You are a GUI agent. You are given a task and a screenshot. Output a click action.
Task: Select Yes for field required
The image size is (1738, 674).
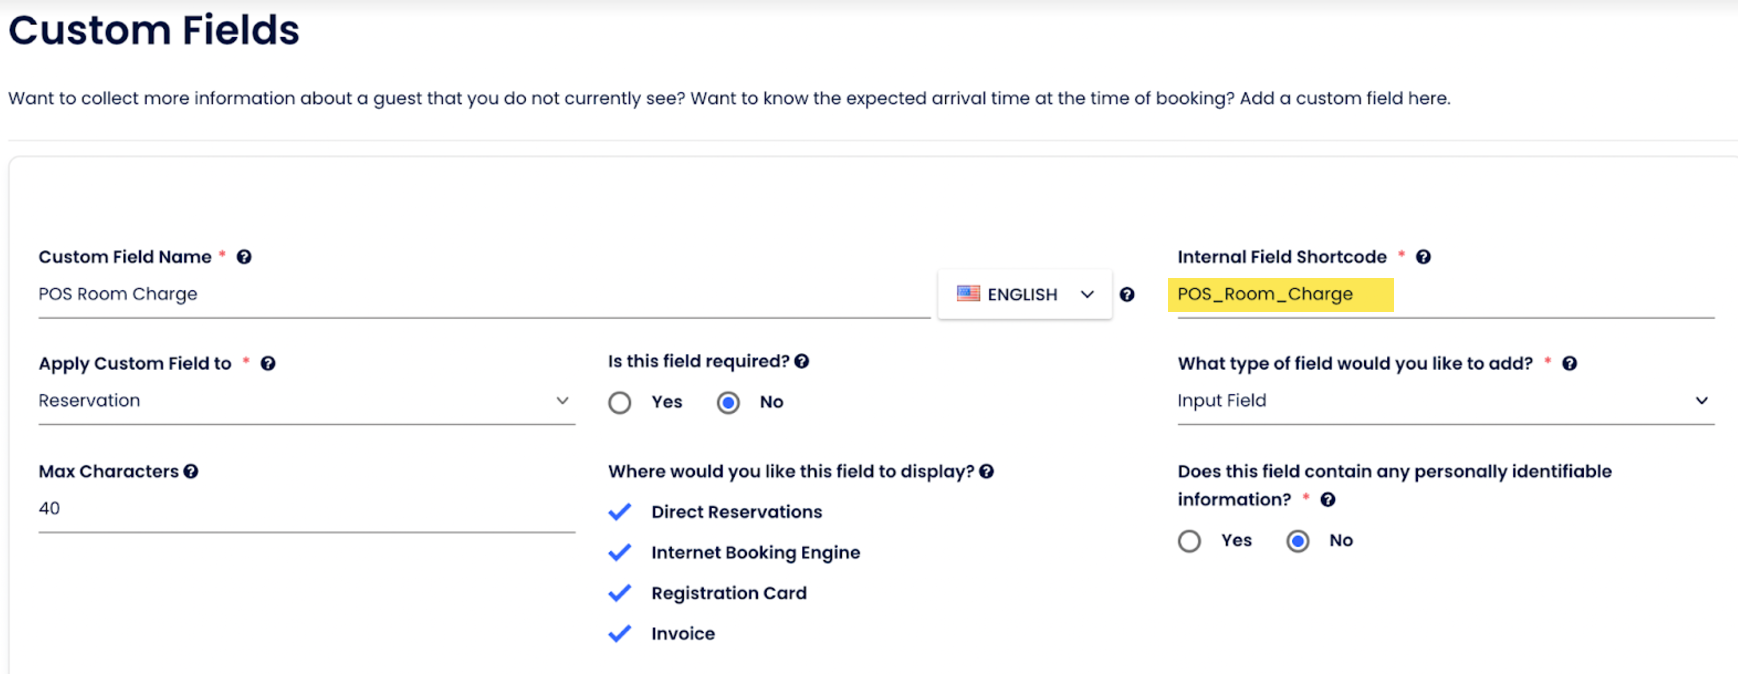point(620,403)
